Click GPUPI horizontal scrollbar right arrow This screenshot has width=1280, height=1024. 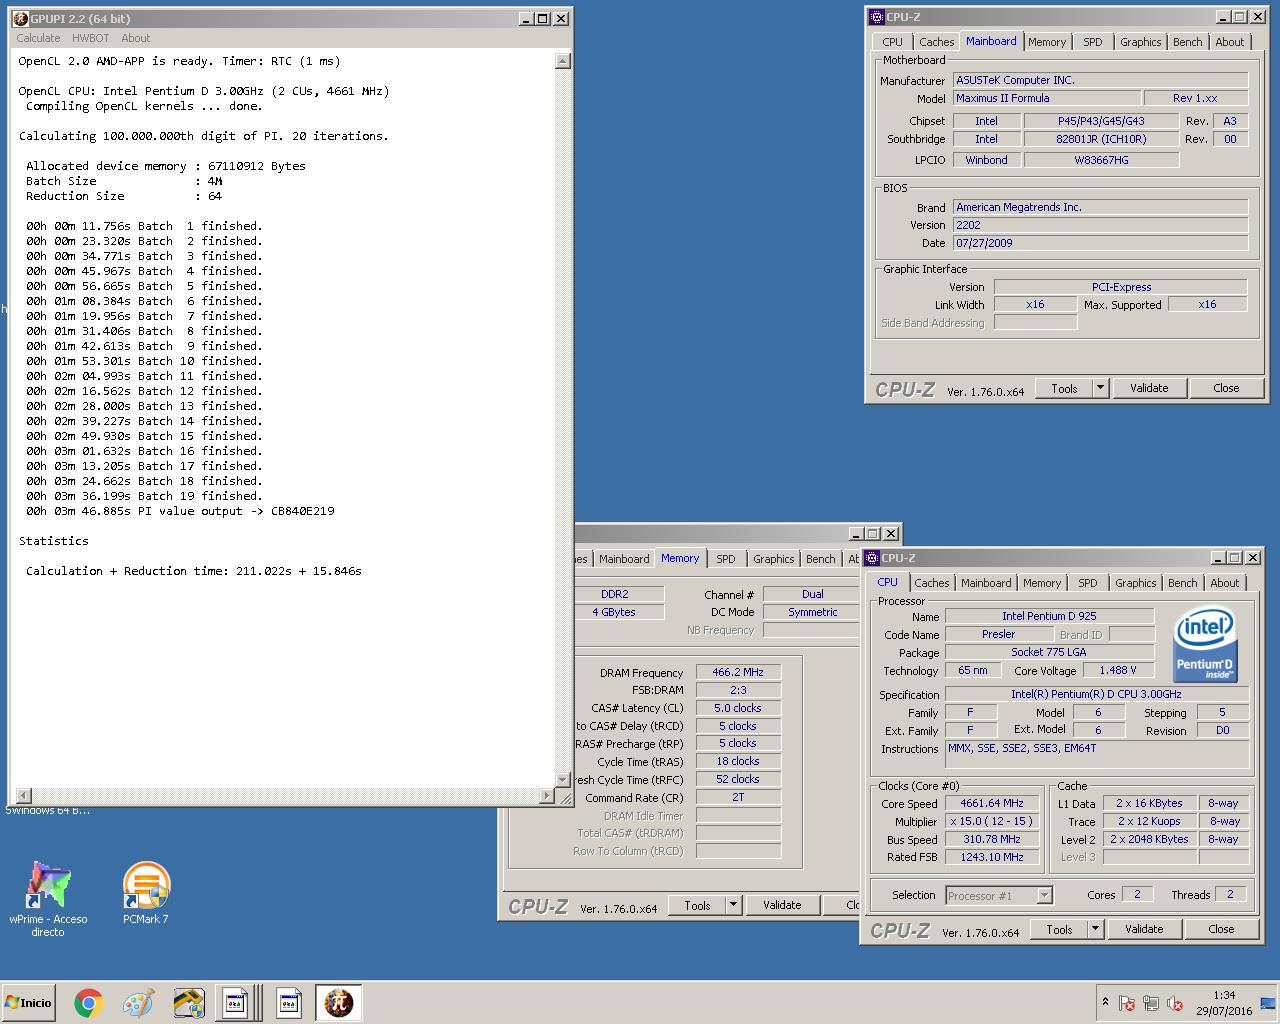point(547,796)
